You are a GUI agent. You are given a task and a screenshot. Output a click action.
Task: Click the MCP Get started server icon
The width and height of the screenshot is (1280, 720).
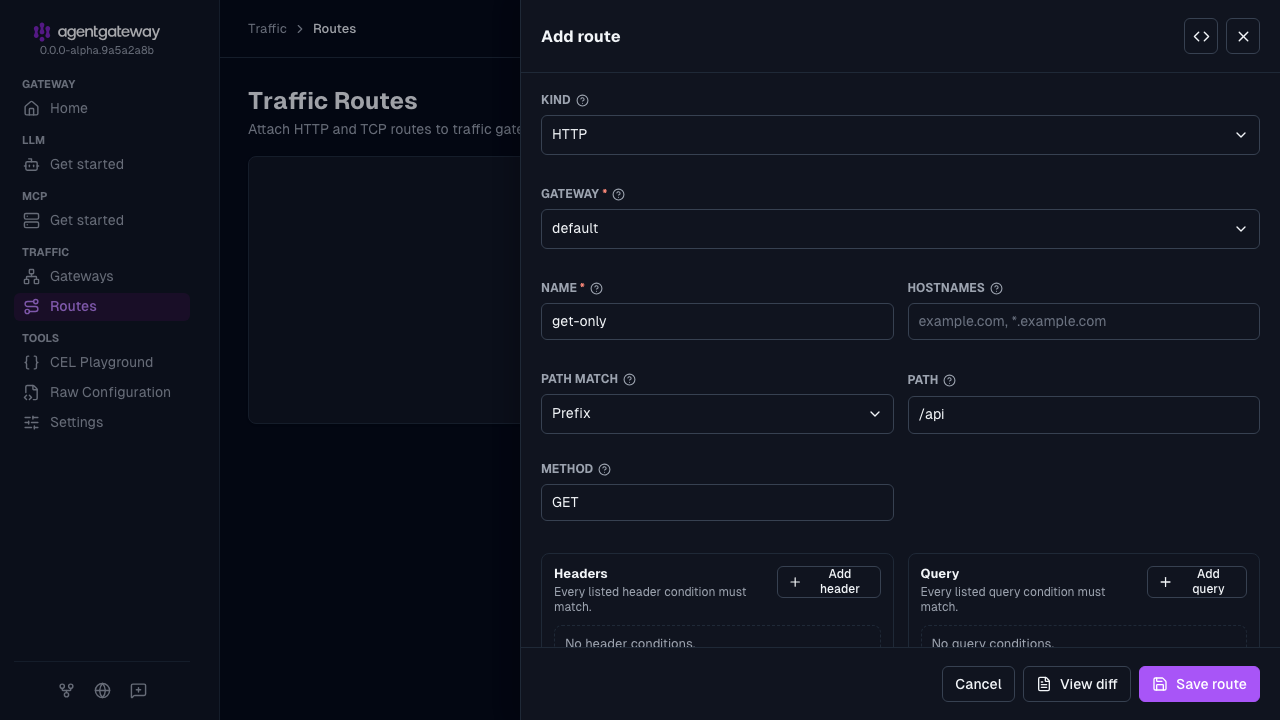coord(32,220)
